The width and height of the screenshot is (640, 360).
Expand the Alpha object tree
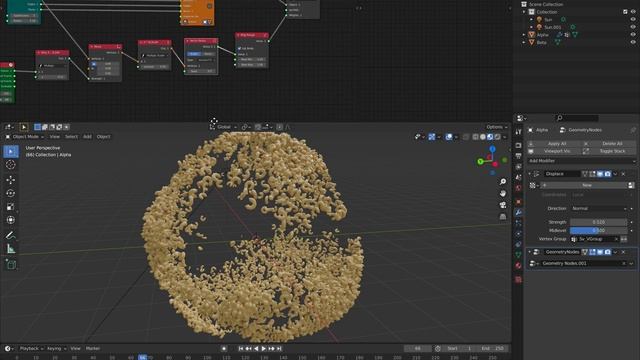[524, 35]
